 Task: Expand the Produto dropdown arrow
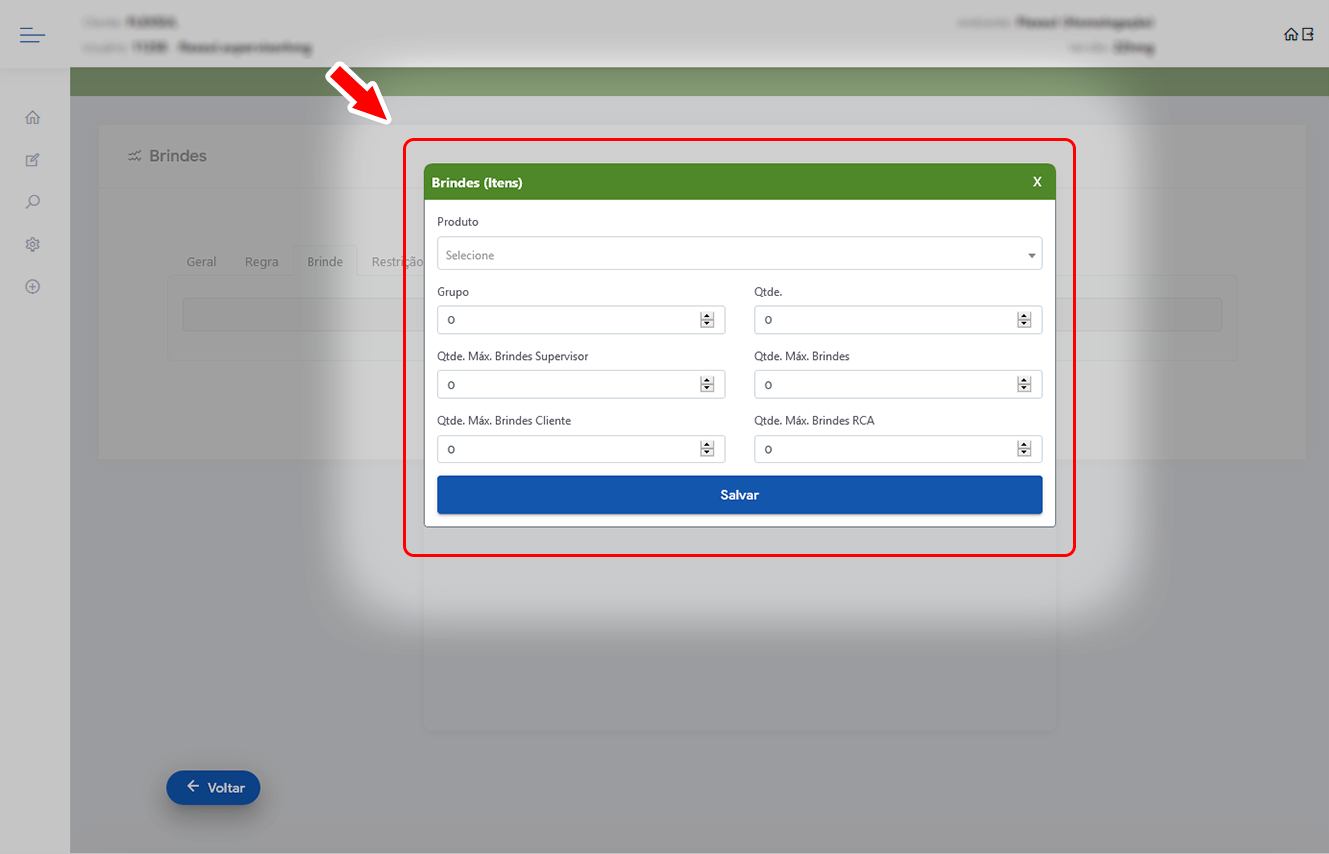click(1032, 256)
